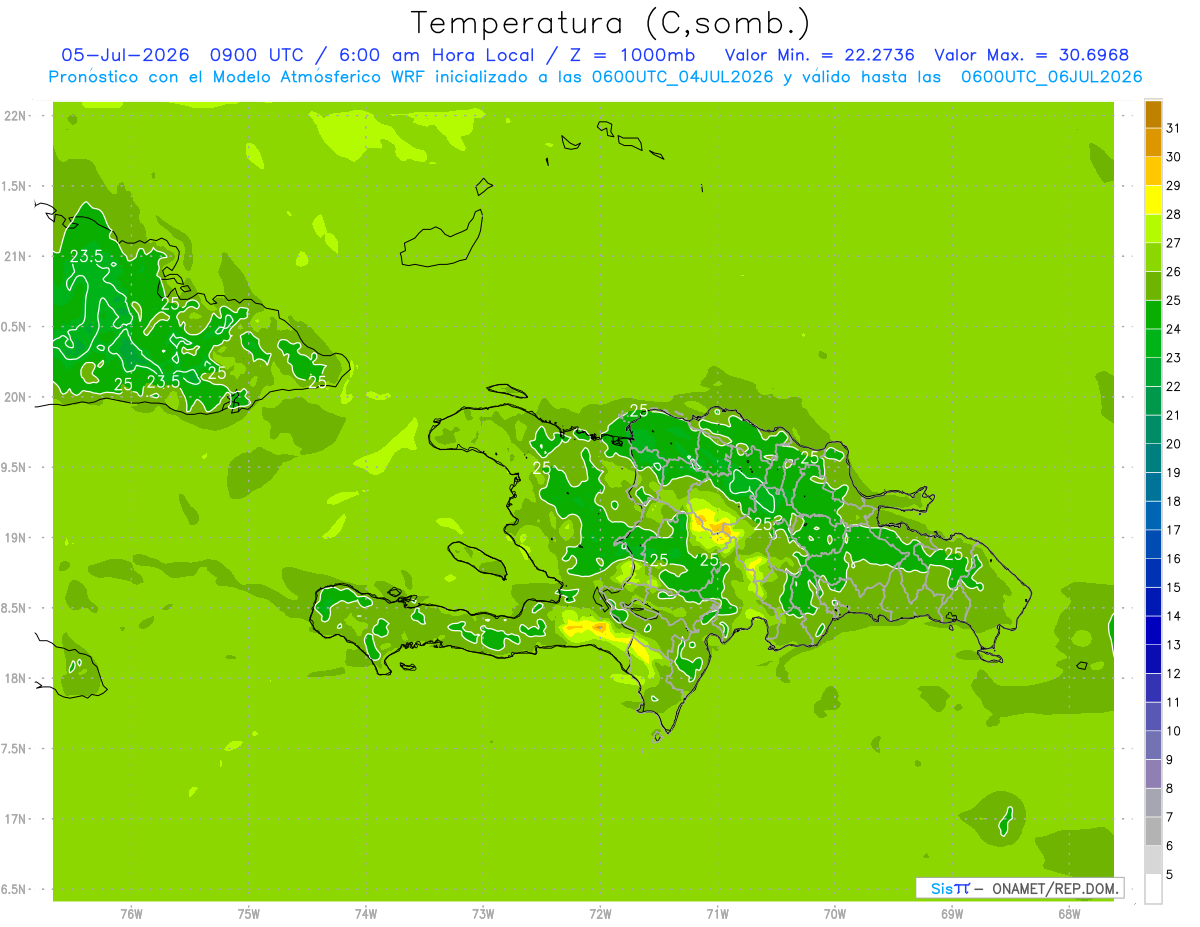Click the blue 'Sis' logo text
This screenshot has height=927, width=1200.
click(941, 888)
